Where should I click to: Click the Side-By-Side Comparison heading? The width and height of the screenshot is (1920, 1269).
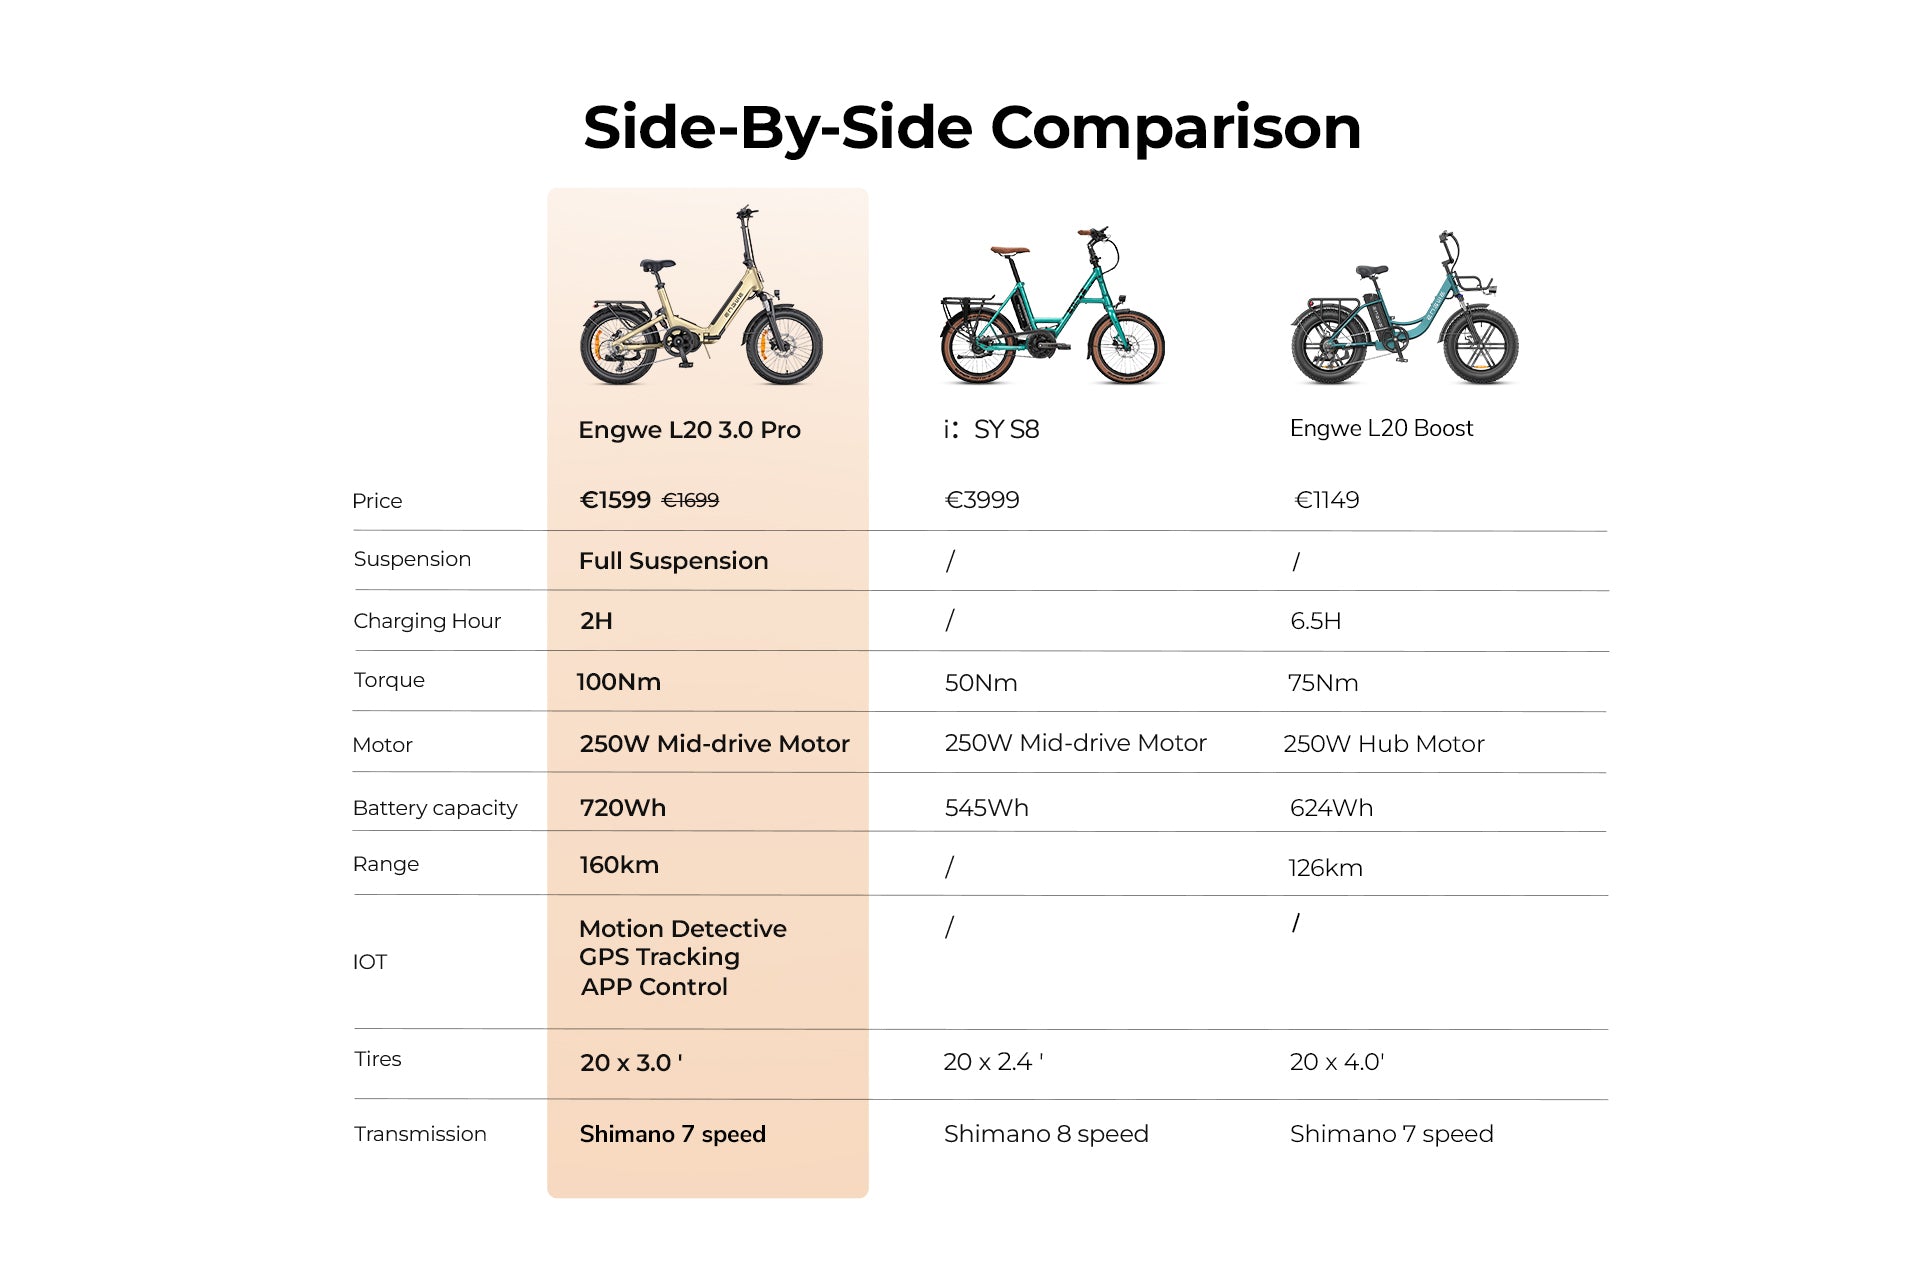click(x=972, y=128)
